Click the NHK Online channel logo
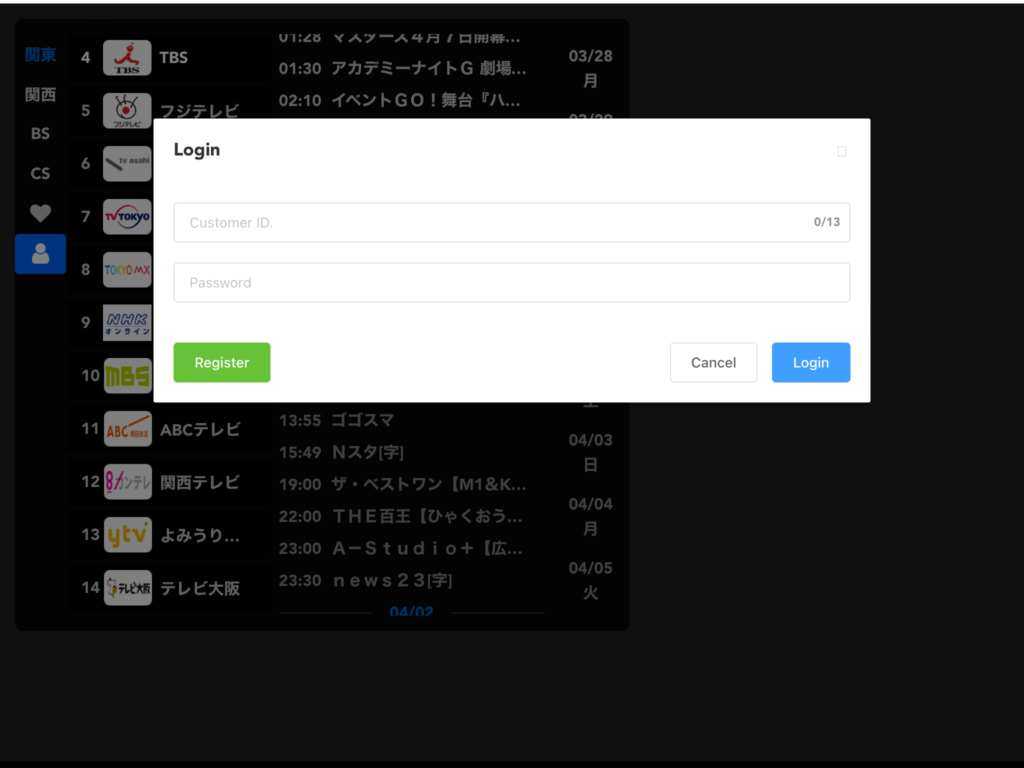The image size is (1024, 768). tap(127, 323)
